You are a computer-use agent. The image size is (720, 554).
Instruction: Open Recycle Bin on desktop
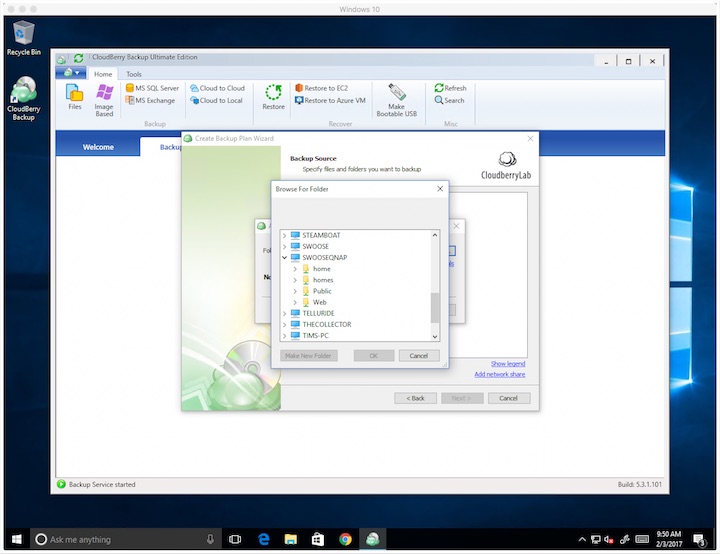(x=23, y=39)
